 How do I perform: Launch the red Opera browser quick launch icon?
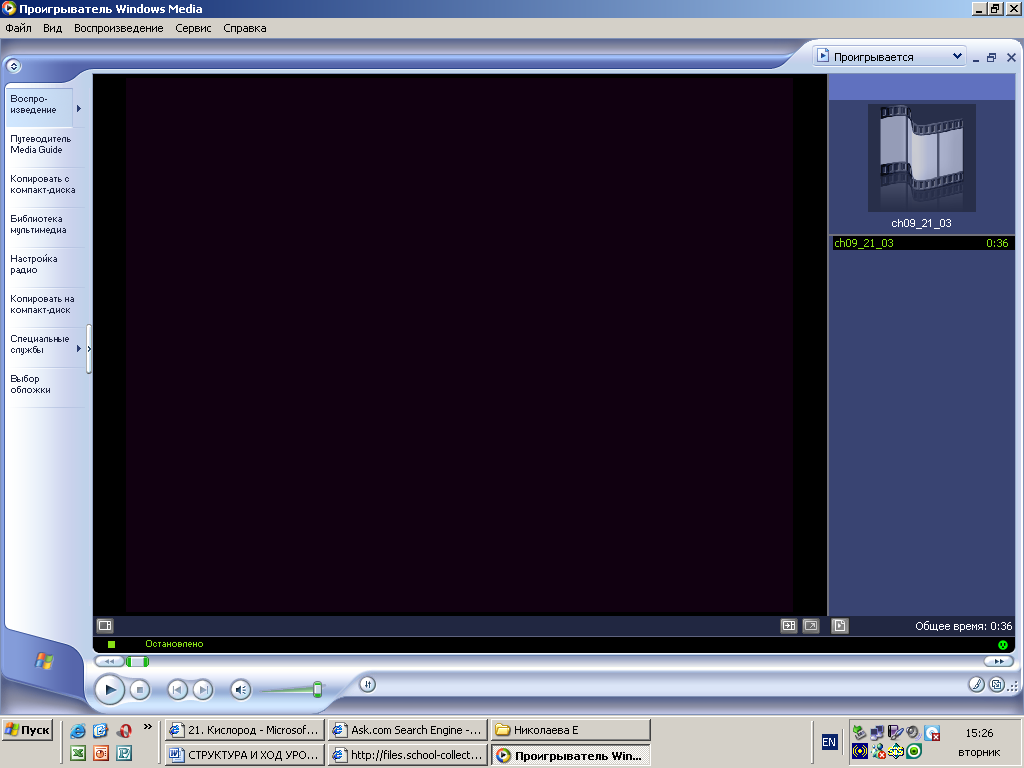click(x=124, y=730)
